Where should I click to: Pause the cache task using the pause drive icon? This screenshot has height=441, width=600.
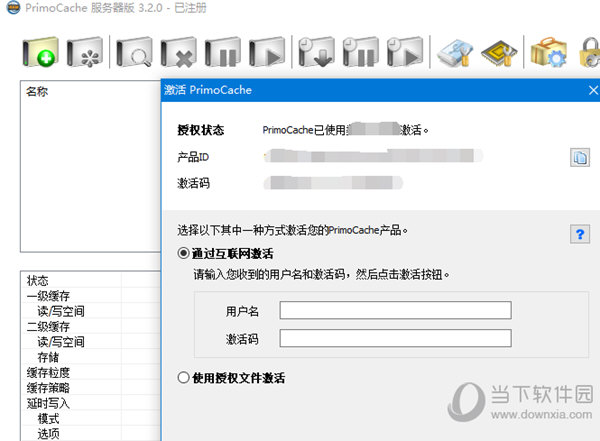[x=223, y=52]
